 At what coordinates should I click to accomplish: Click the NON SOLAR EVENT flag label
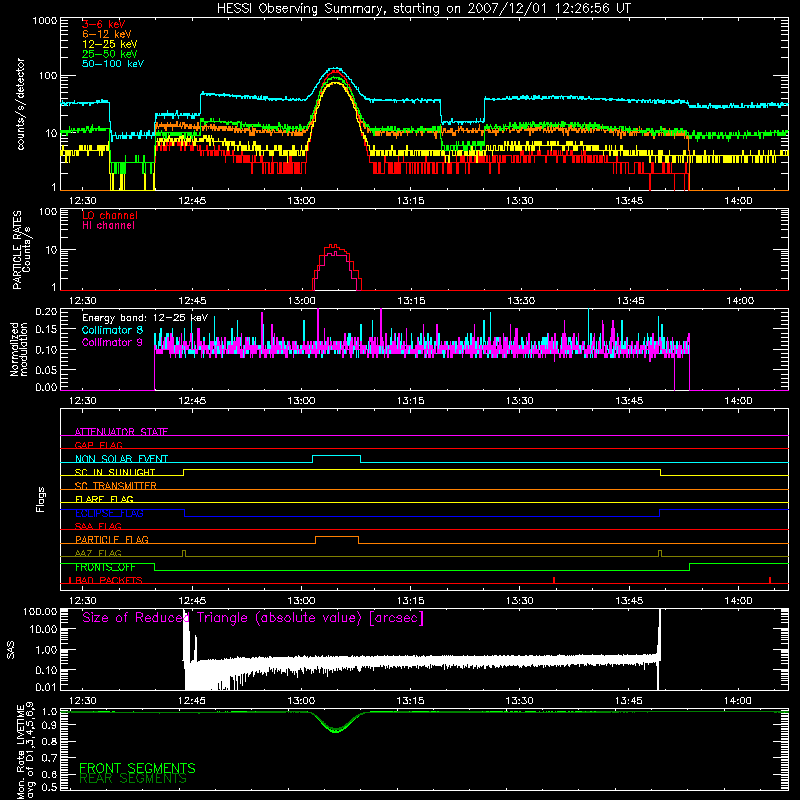coord(121,459)
